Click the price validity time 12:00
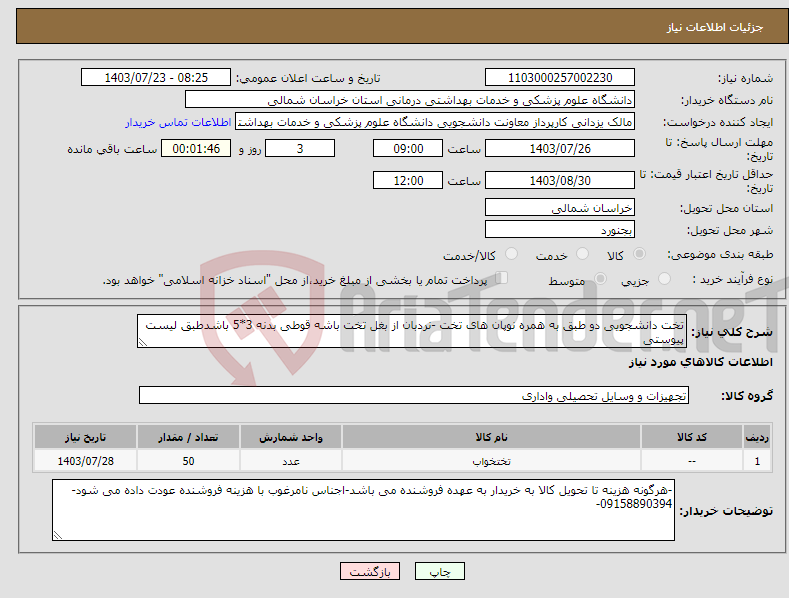 point(408,180)
